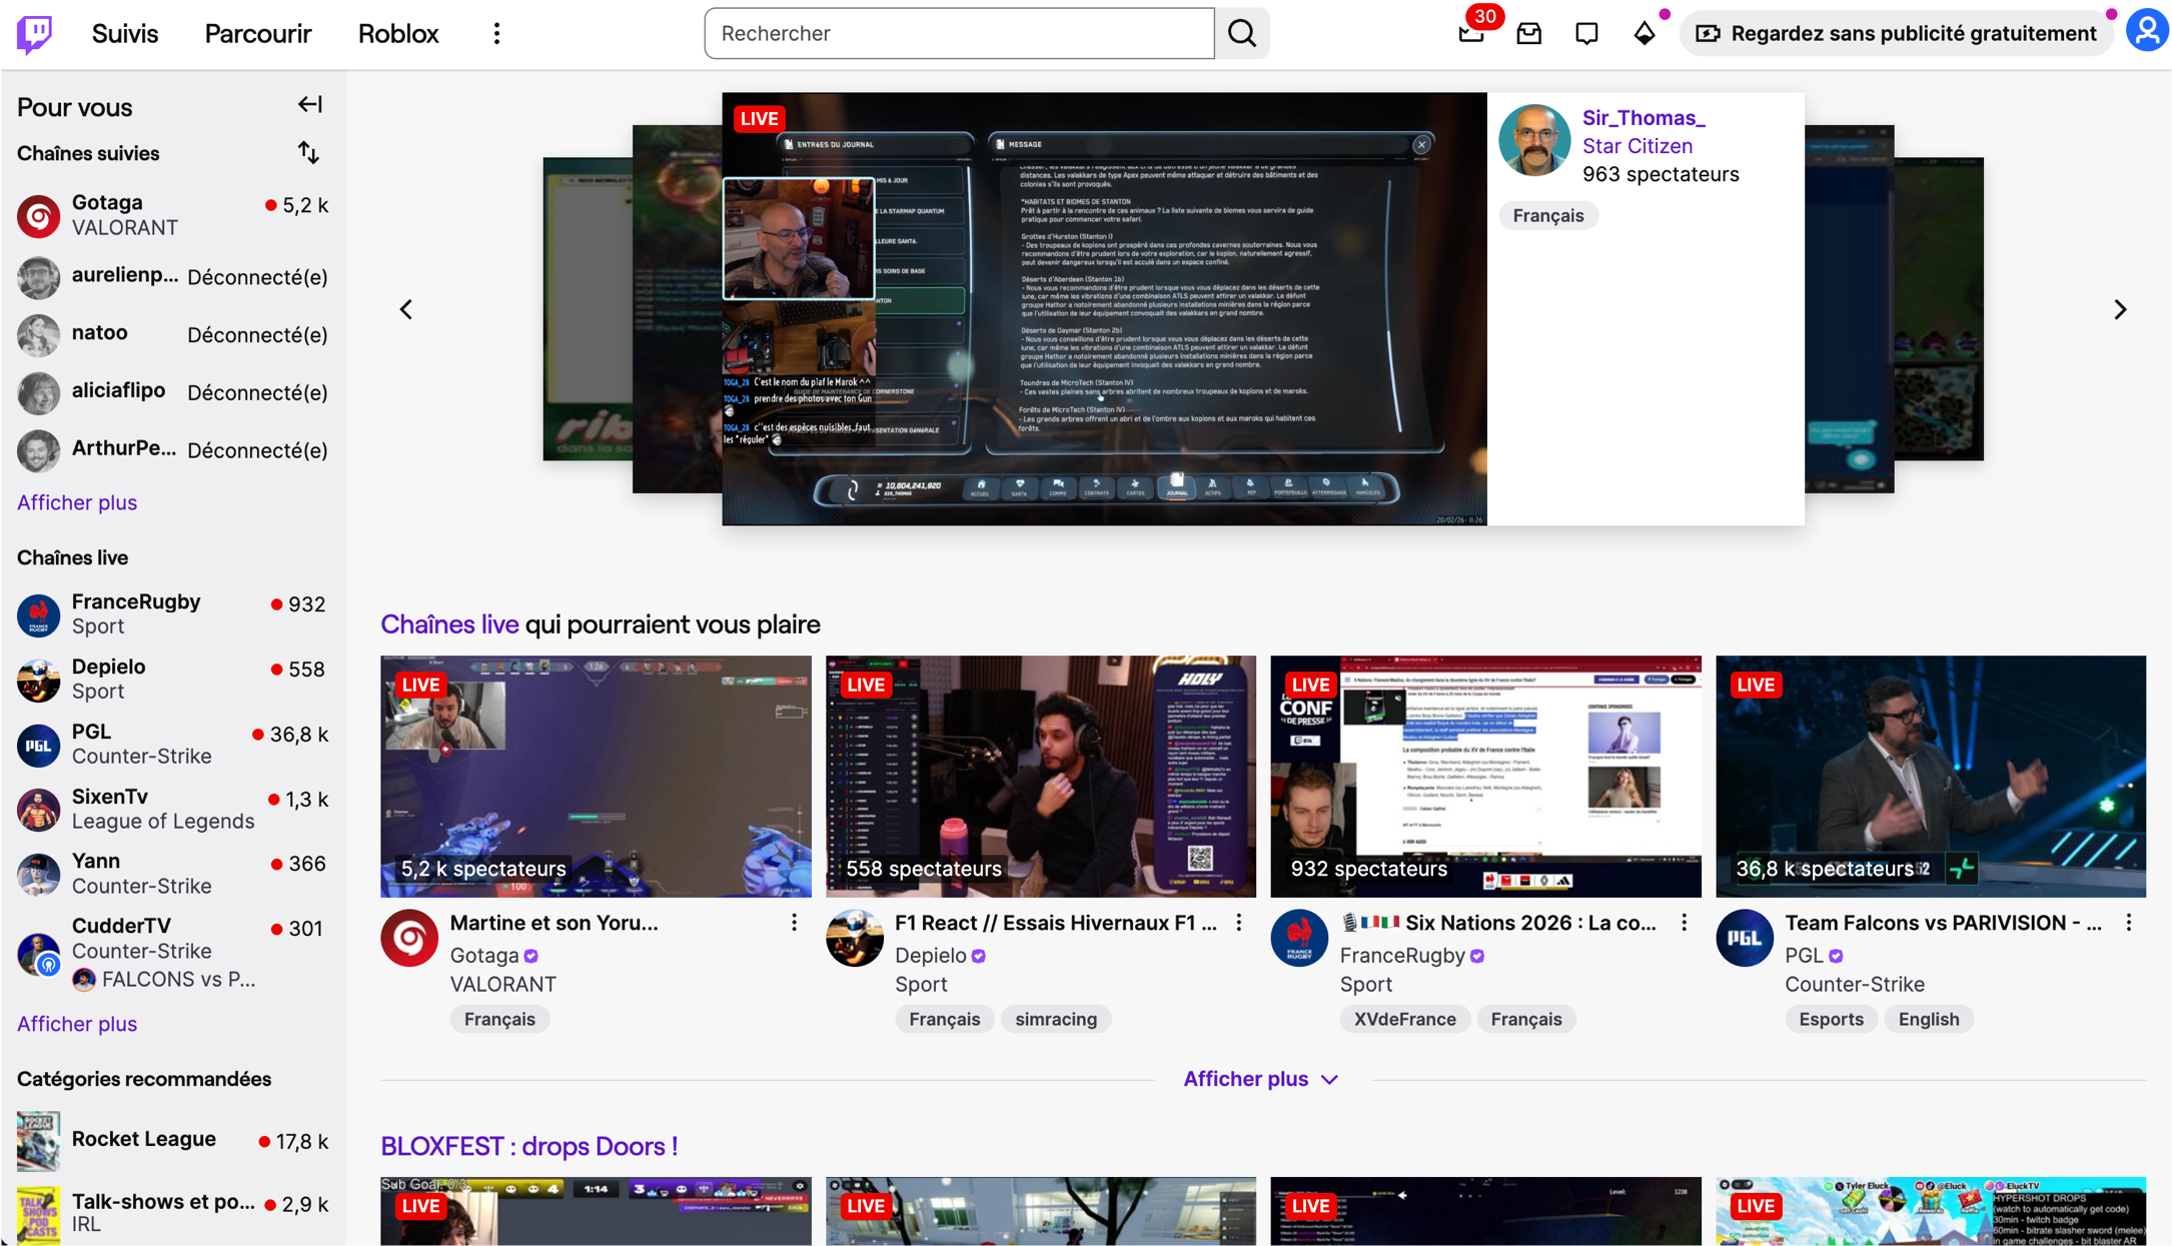
Task: Open the Roblox navigation item
Action: 398,33
